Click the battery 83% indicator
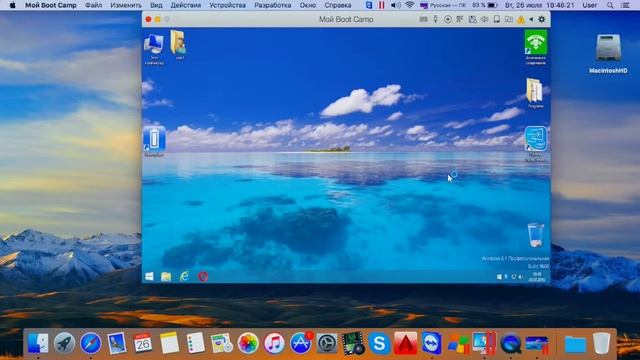Image resolution: width=640 pixels, height=360 pixels. coord(485,5)
